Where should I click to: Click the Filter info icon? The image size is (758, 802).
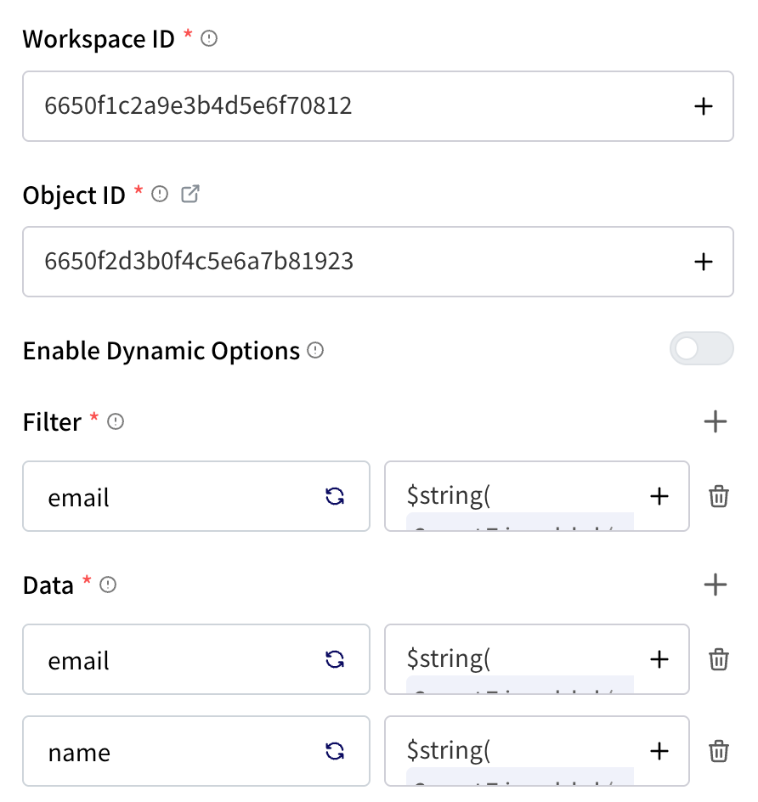coord(116,421)
